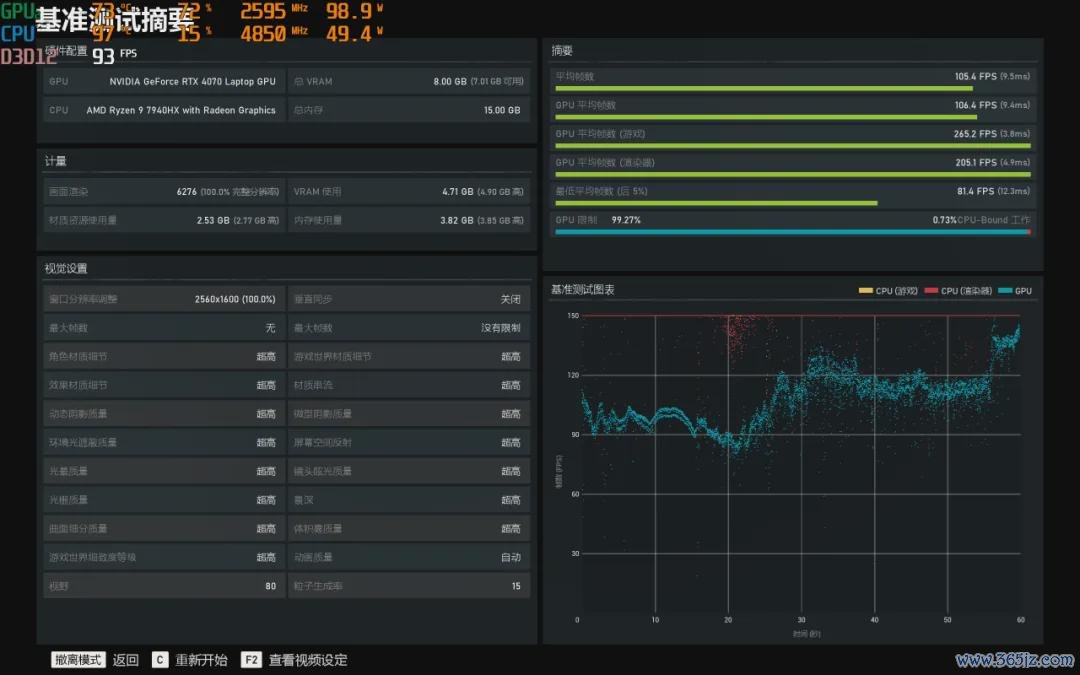
Task: Click the yellow CPU (游戏) legend swatch
Action: [x=866, y=291]
